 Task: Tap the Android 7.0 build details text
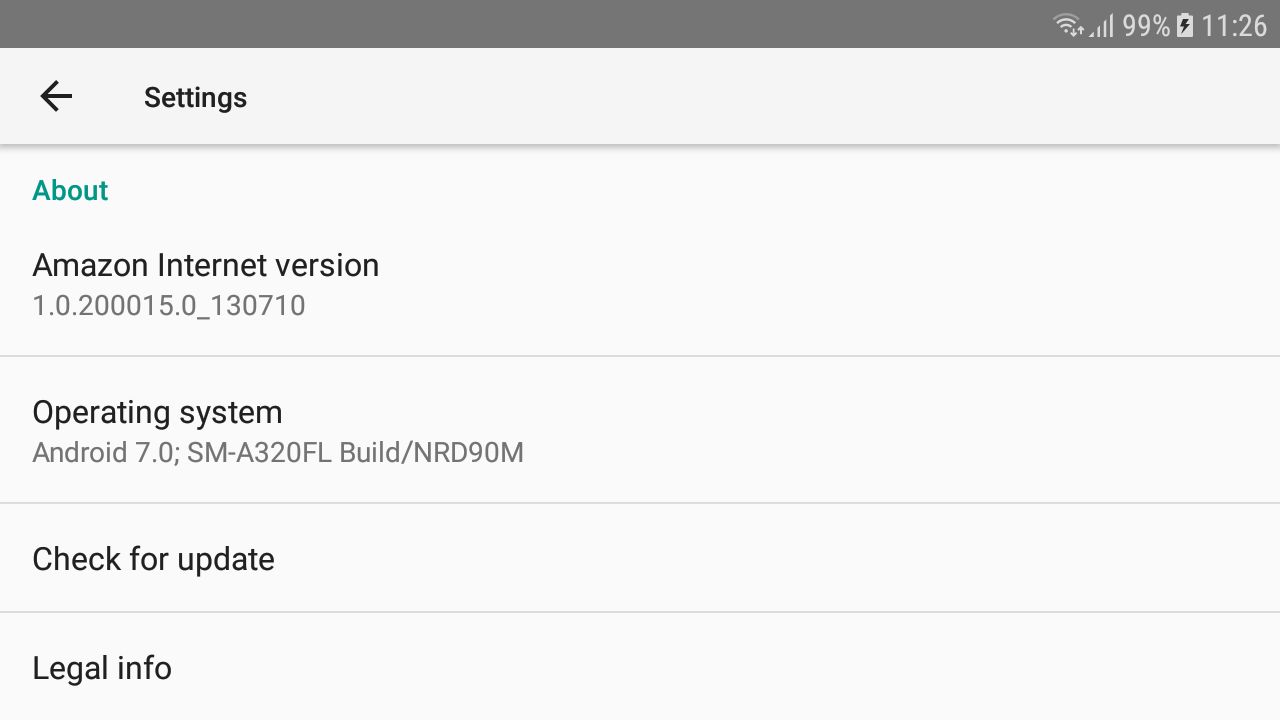(278, 452)
